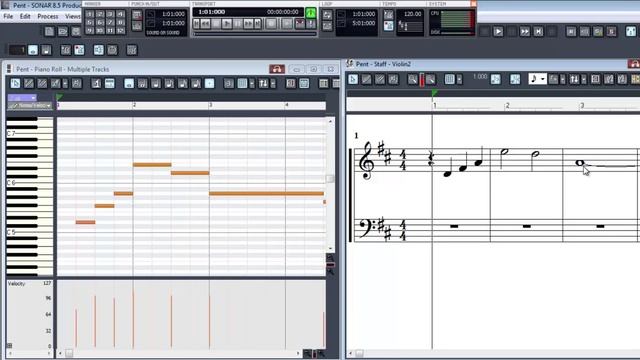Choose eighth note duration in Piano Roll
640x360 pixels.
pos(169,83)
